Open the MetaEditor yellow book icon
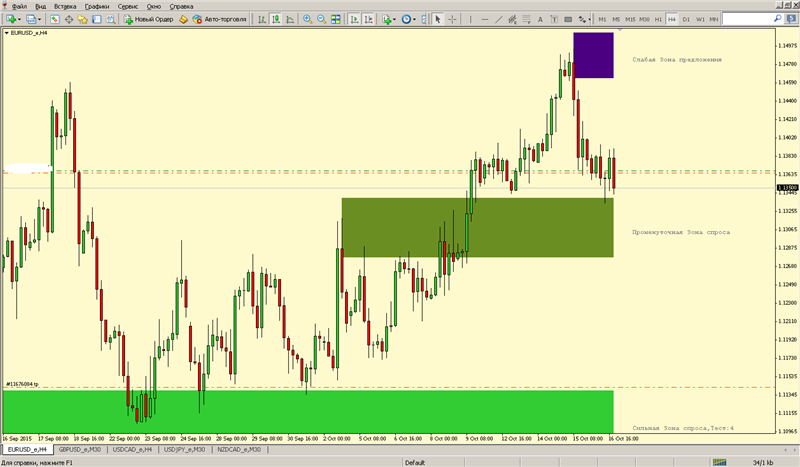The height and width of the screenshot is (467, 800). coord(183,19)
